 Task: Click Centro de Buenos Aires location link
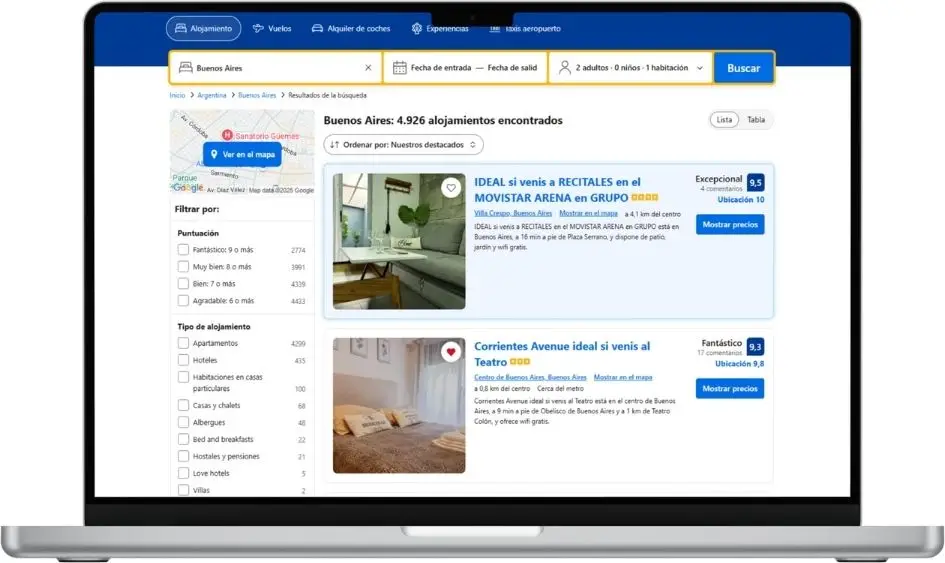pos(530,377)
